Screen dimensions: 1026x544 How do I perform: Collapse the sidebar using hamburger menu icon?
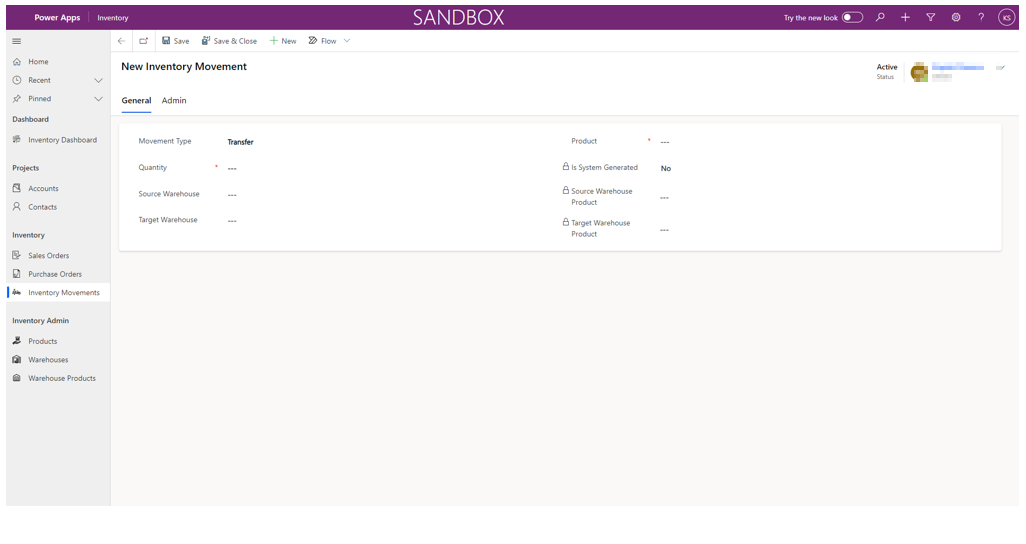[x=17, y=41]
